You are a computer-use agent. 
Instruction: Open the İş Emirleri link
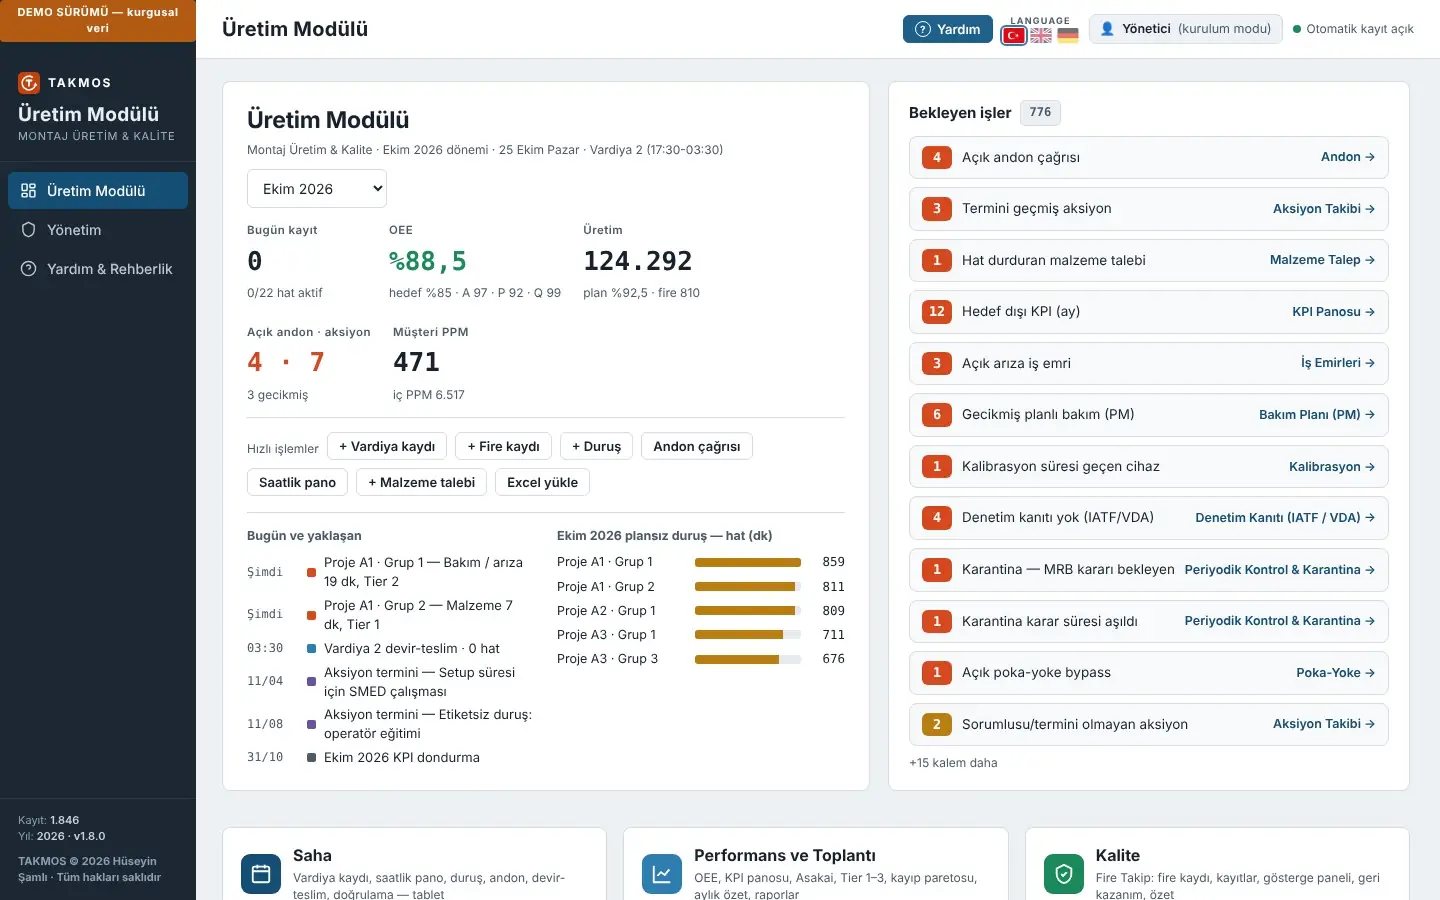[1338, 363]
